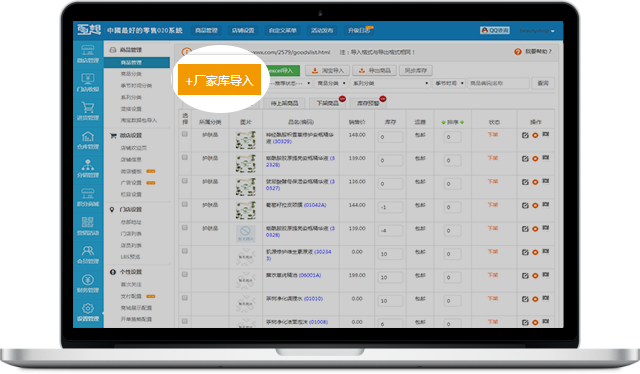Click the edit icon in the first product row
640x374 pixels.
tap(525, 135)
